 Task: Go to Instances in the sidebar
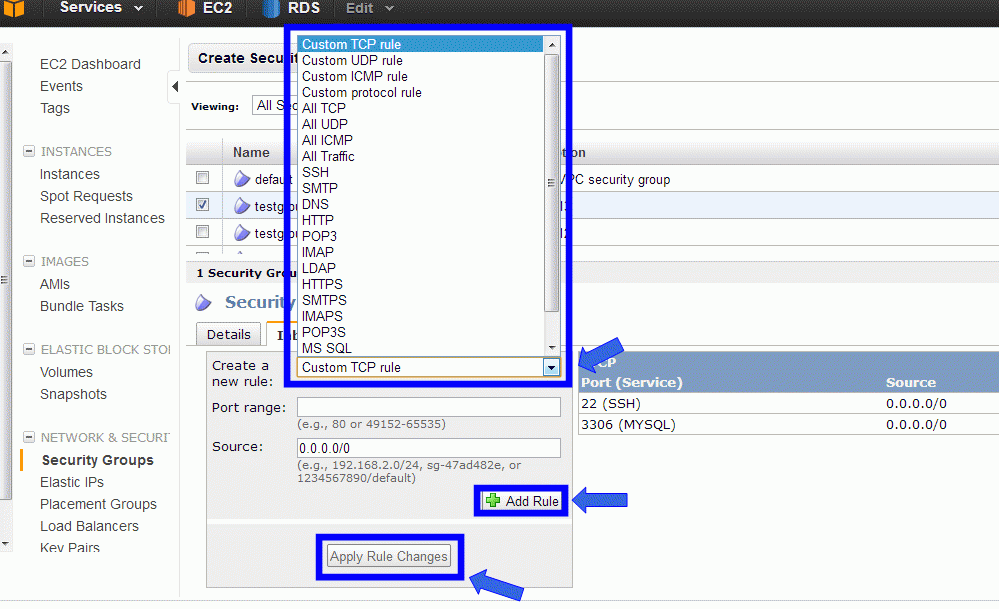pyautogui.click(x=69, y=174)
